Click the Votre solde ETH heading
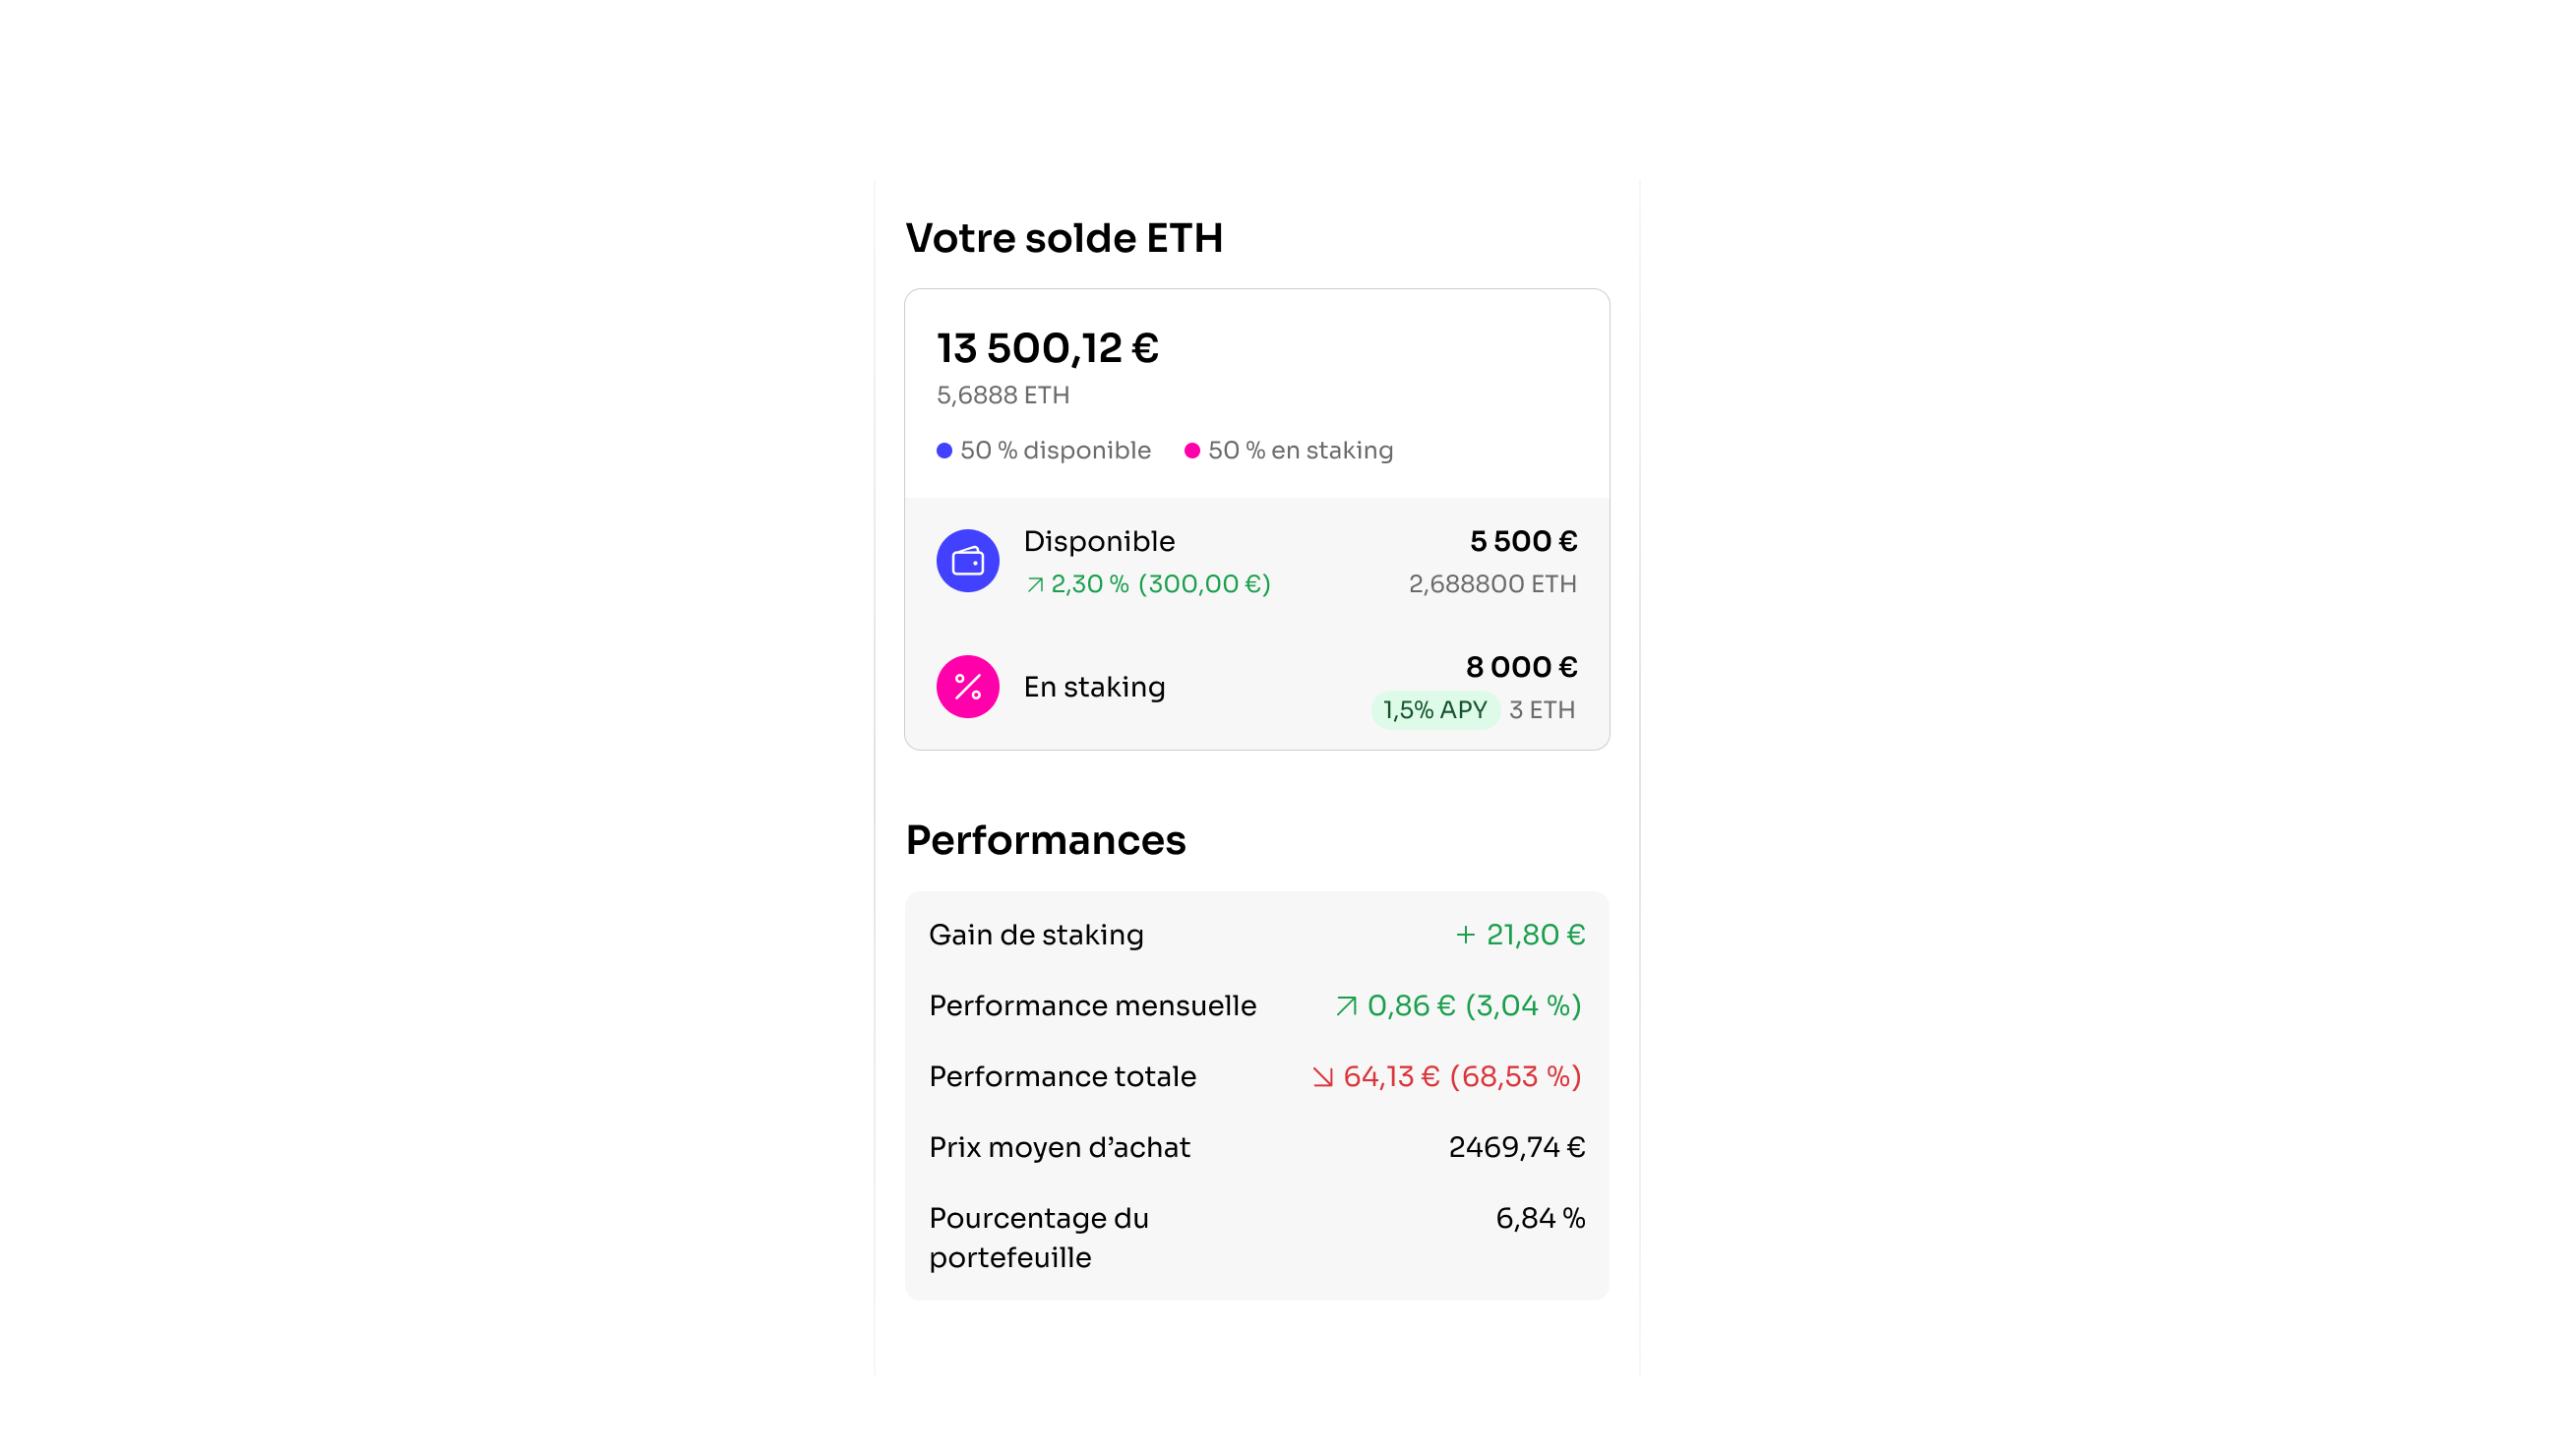The image size is (2554, 1456). pos(1063,239)
